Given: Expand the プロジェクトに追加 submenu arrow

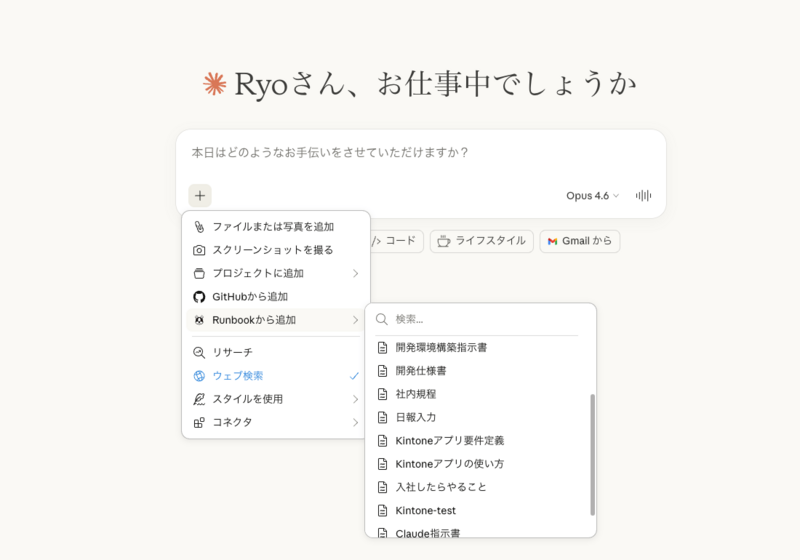Looking at the screenshot, I should point(355,273).
